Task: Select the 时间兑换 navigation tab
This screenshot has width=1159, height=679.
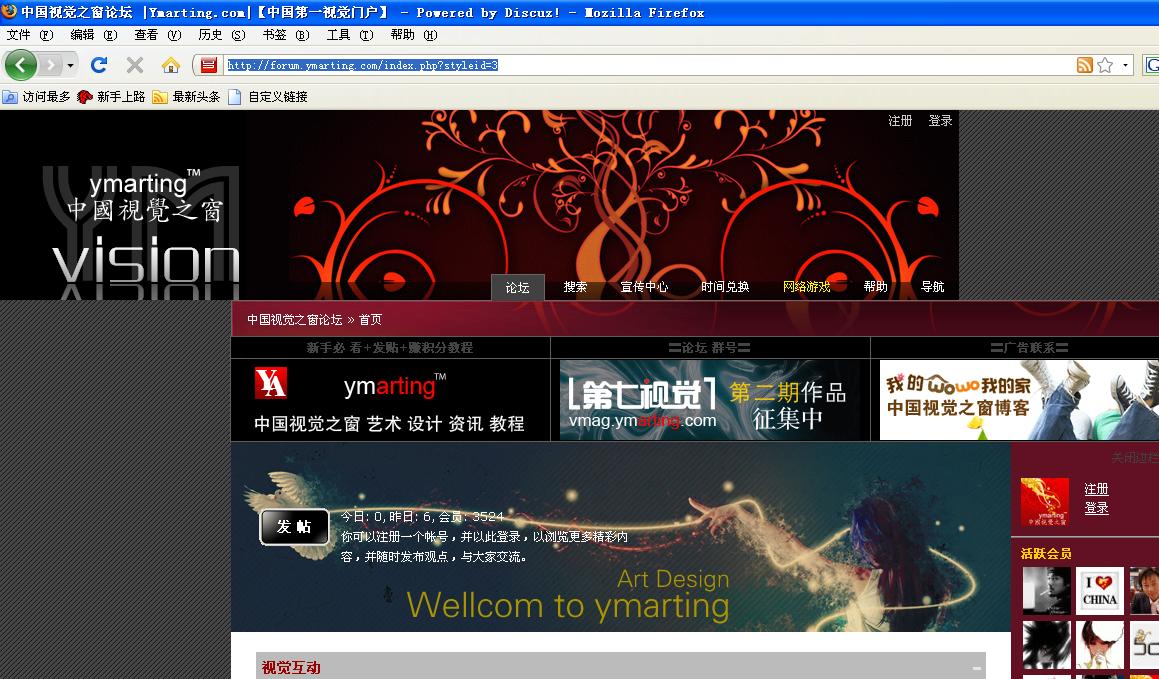Action: [725, 287]
